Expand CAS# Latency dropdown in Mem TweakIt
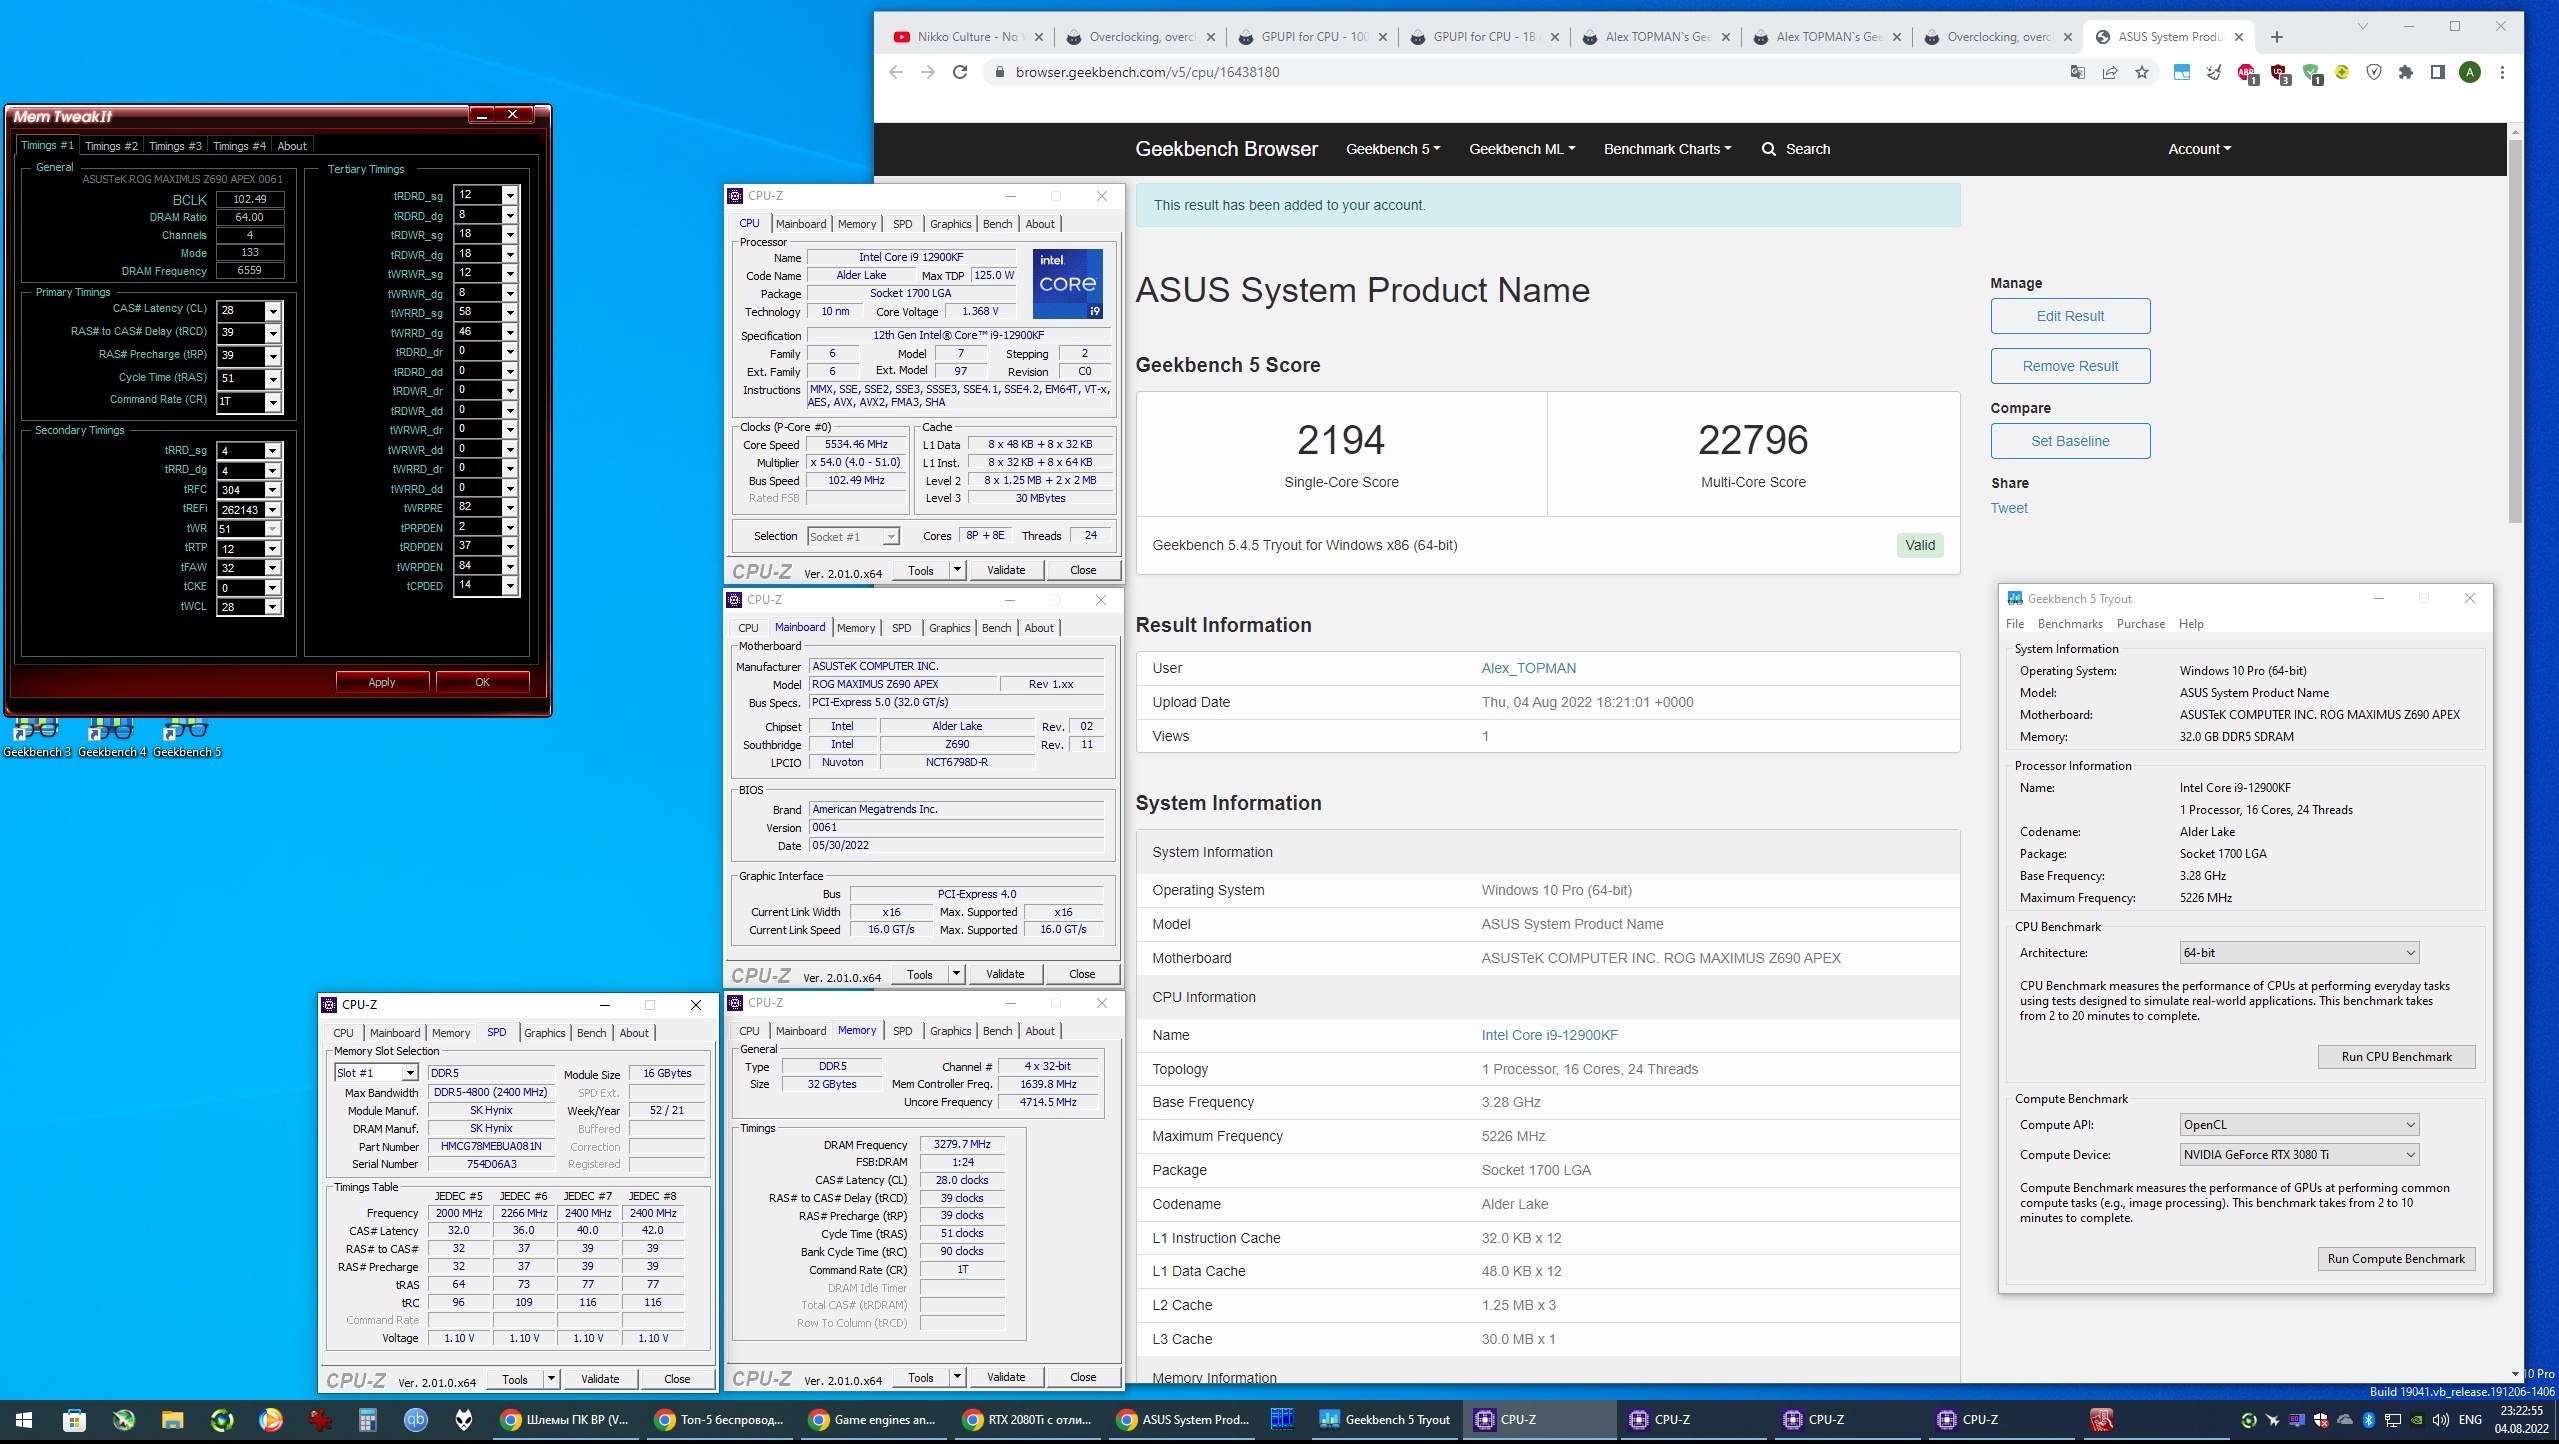The image size is (2559, 1444). coord(272,311)
